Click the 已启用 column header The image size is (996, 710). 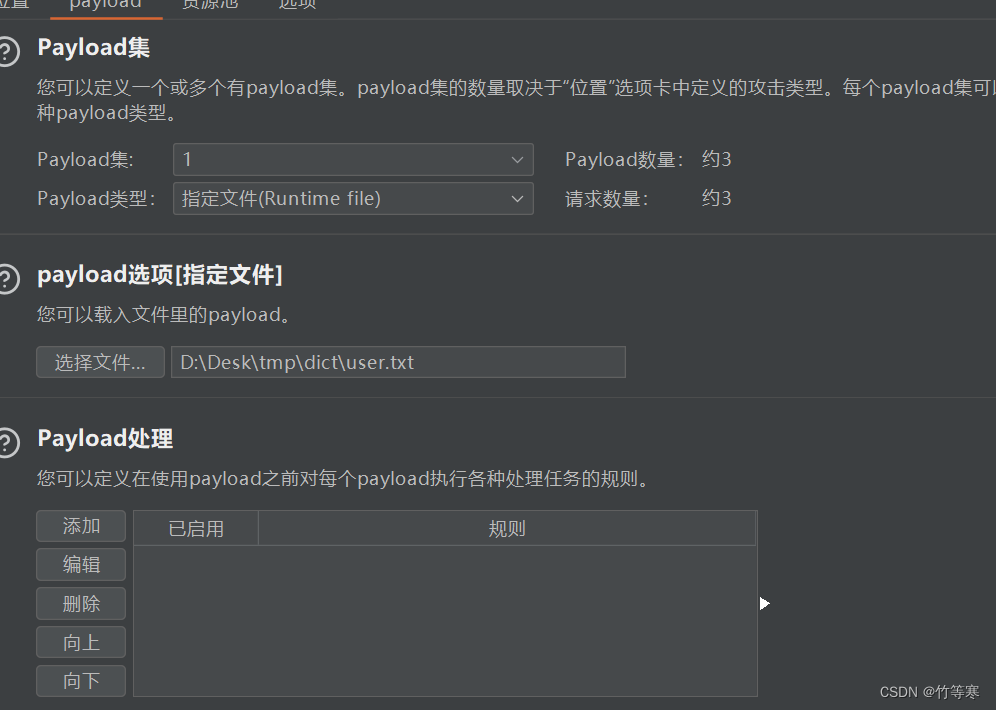pyautogui.click(x=196, y=528)
